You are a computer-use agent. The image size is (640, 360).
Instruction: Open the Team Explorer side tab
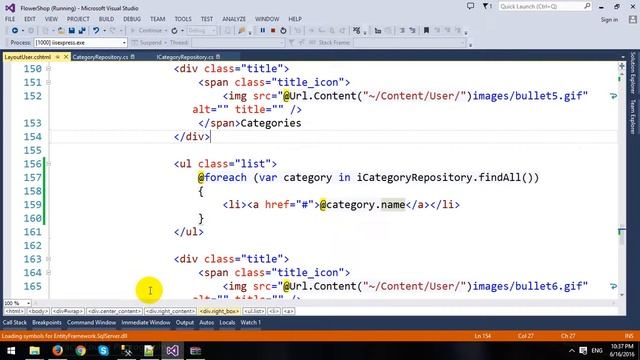[633, 116]
